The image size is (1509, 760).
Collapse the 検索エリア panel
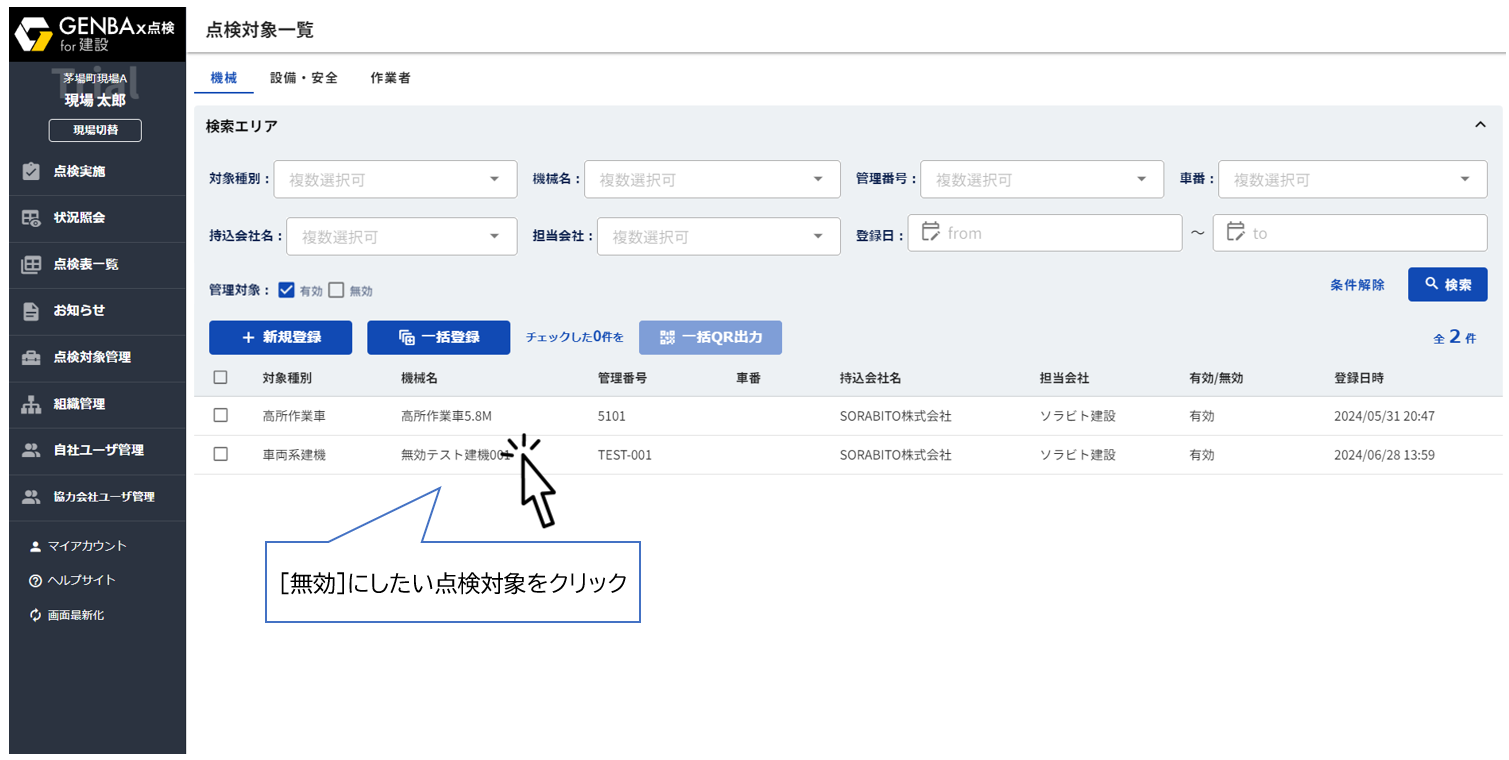pos(1481,125)
